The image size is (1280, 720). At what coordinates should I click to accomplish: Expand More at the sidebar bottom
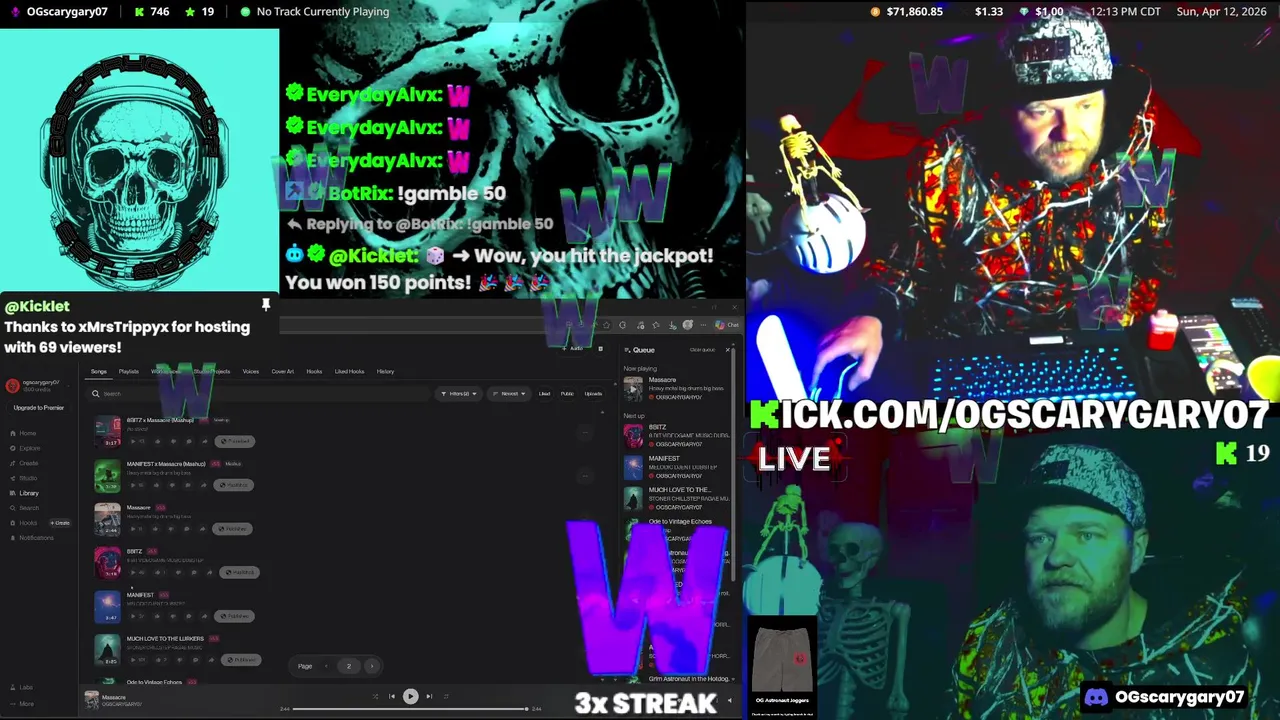pos(21,703)
